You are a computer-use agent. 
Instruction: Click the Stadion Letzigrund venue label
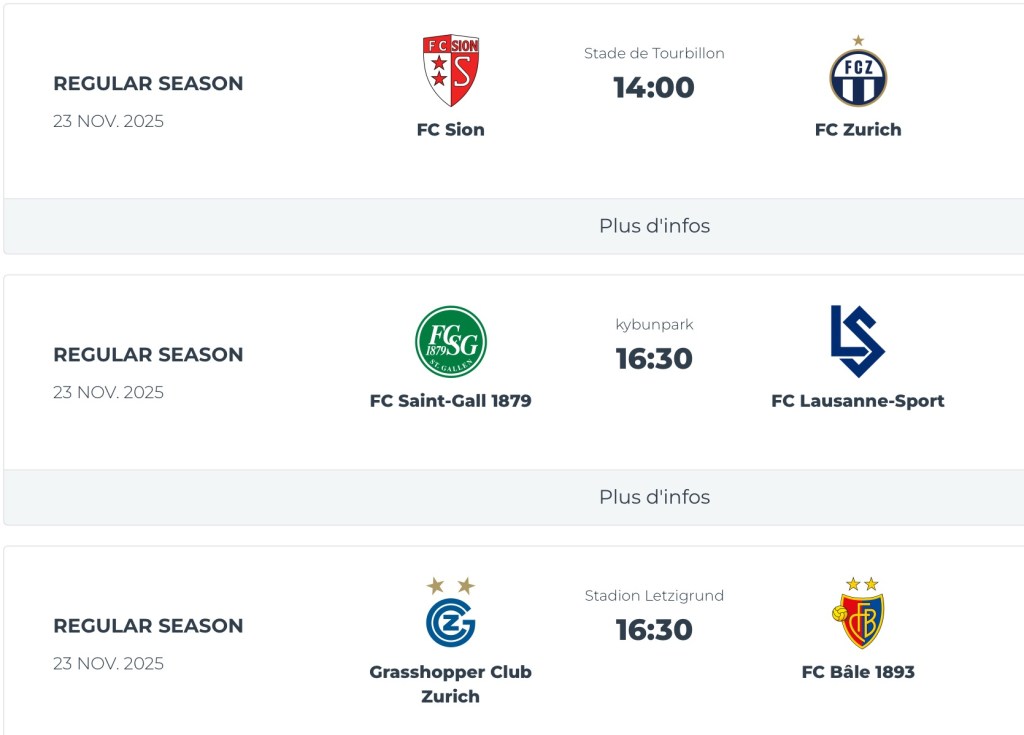click(x=654, y=596)
